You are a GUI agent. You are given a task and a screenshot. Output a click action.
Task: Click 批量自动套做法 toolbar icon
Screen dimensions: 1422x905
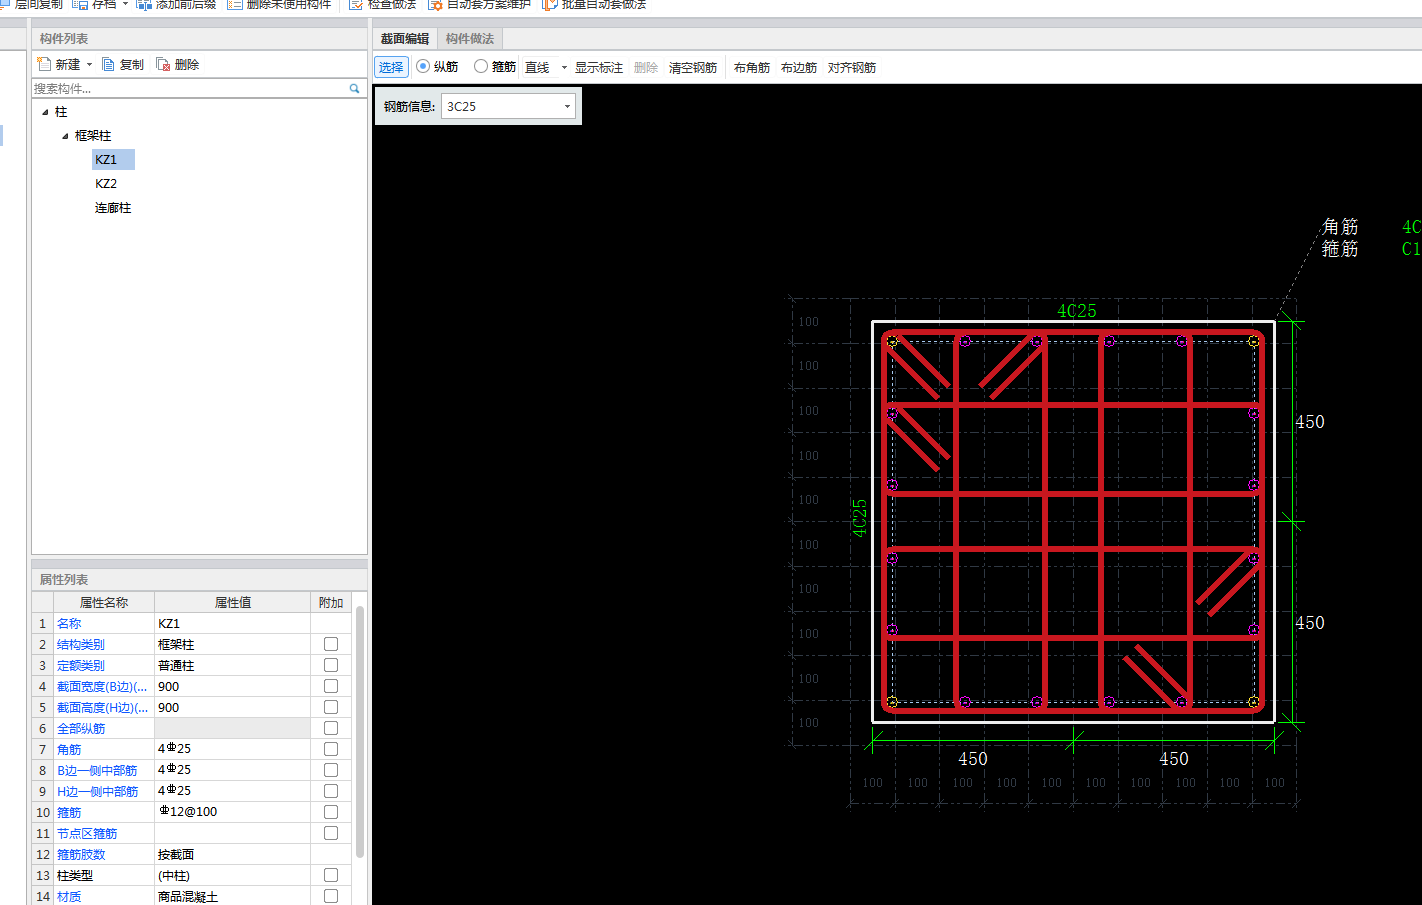550,4
